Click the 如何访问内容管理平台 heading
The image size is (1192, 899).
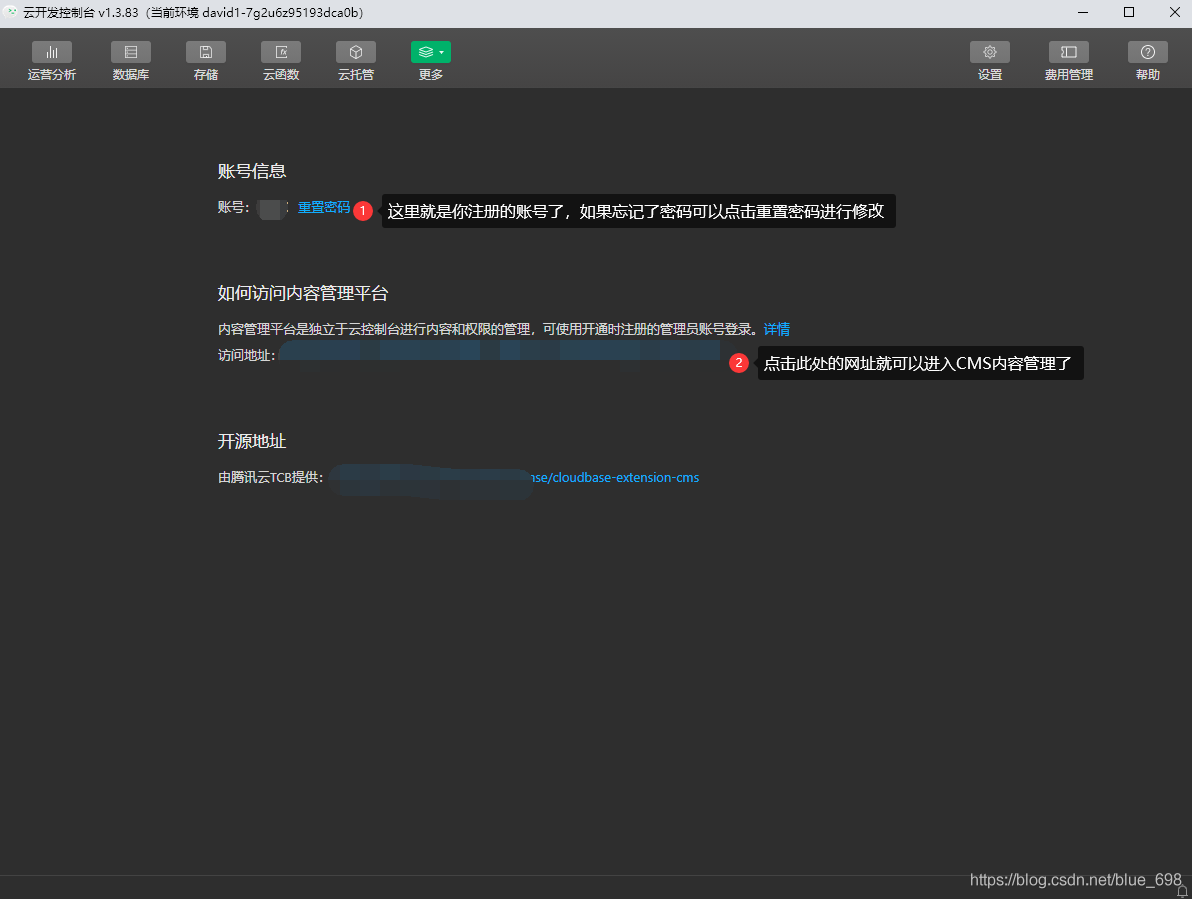click(303, 293)
